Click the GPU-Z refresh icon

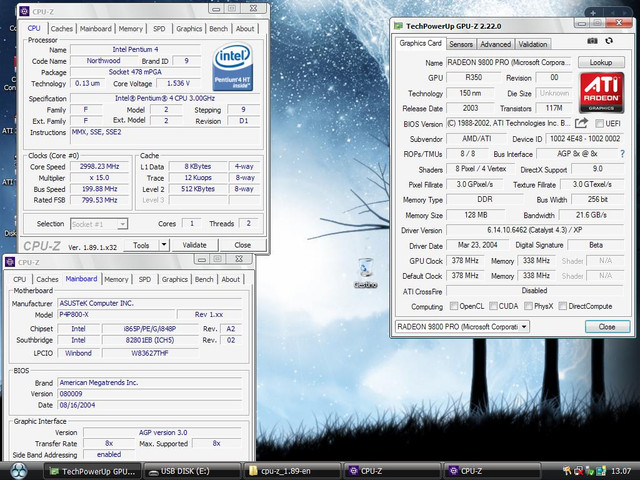(x=609, y=41)
